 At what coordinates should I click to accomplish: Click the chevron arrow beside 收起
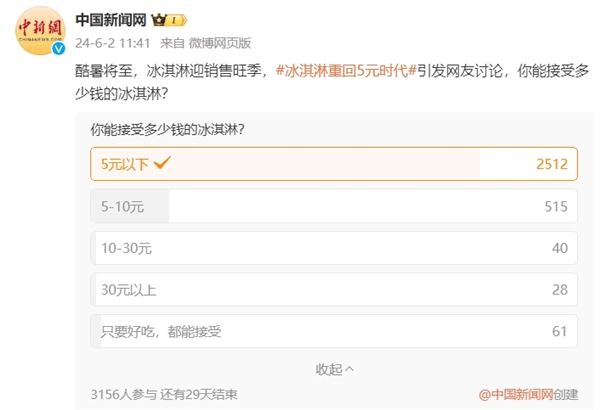click(x=349, y=369)
